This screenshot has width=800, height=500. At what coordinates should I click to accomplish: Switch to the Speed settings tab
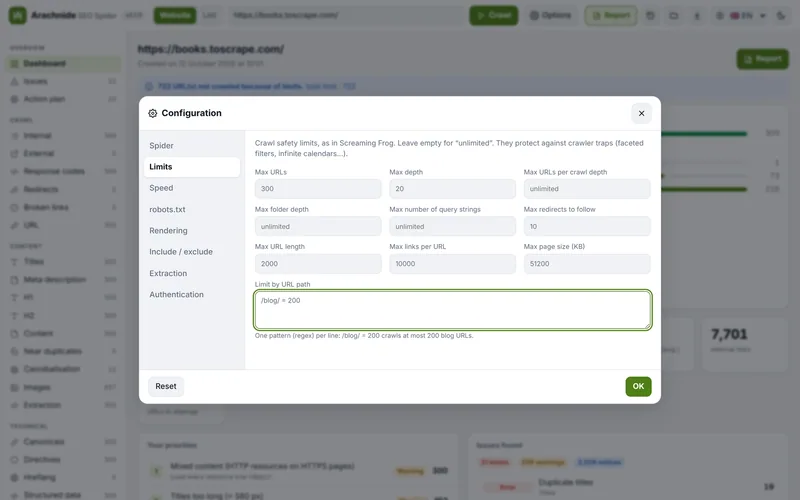click(x=192, y=188)
